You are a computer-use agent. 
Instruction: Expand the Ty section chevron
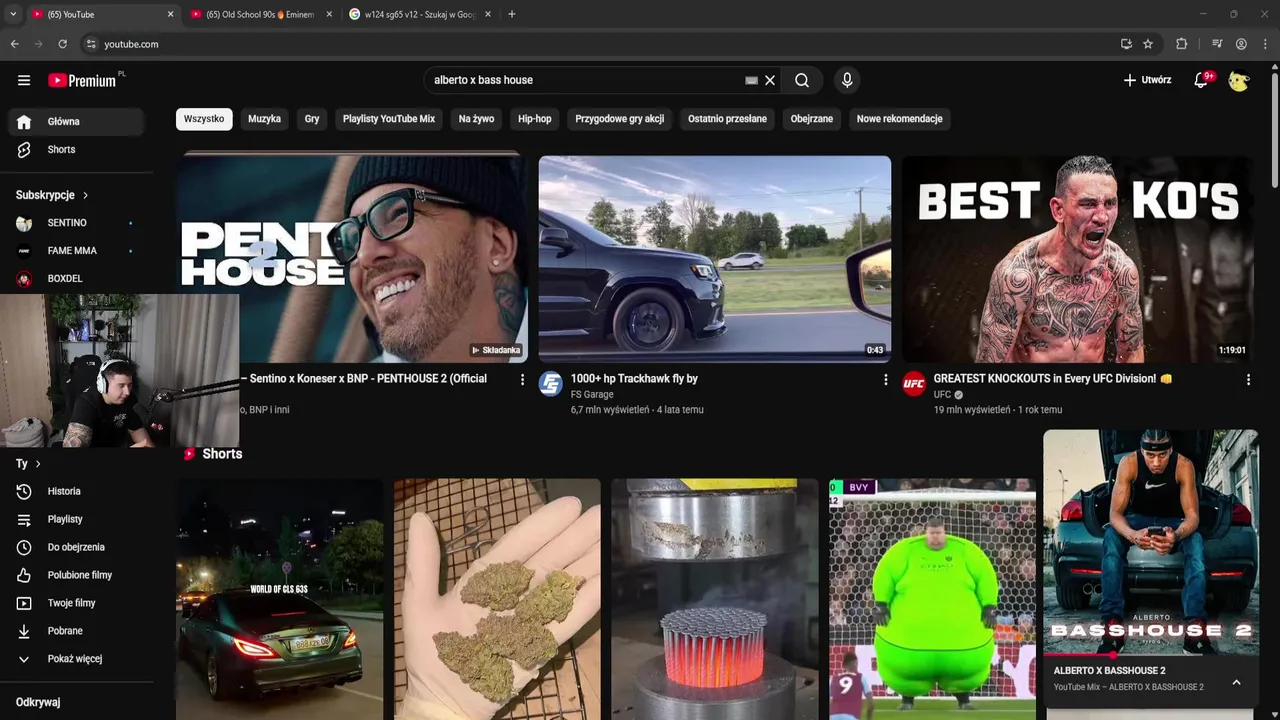38,464
